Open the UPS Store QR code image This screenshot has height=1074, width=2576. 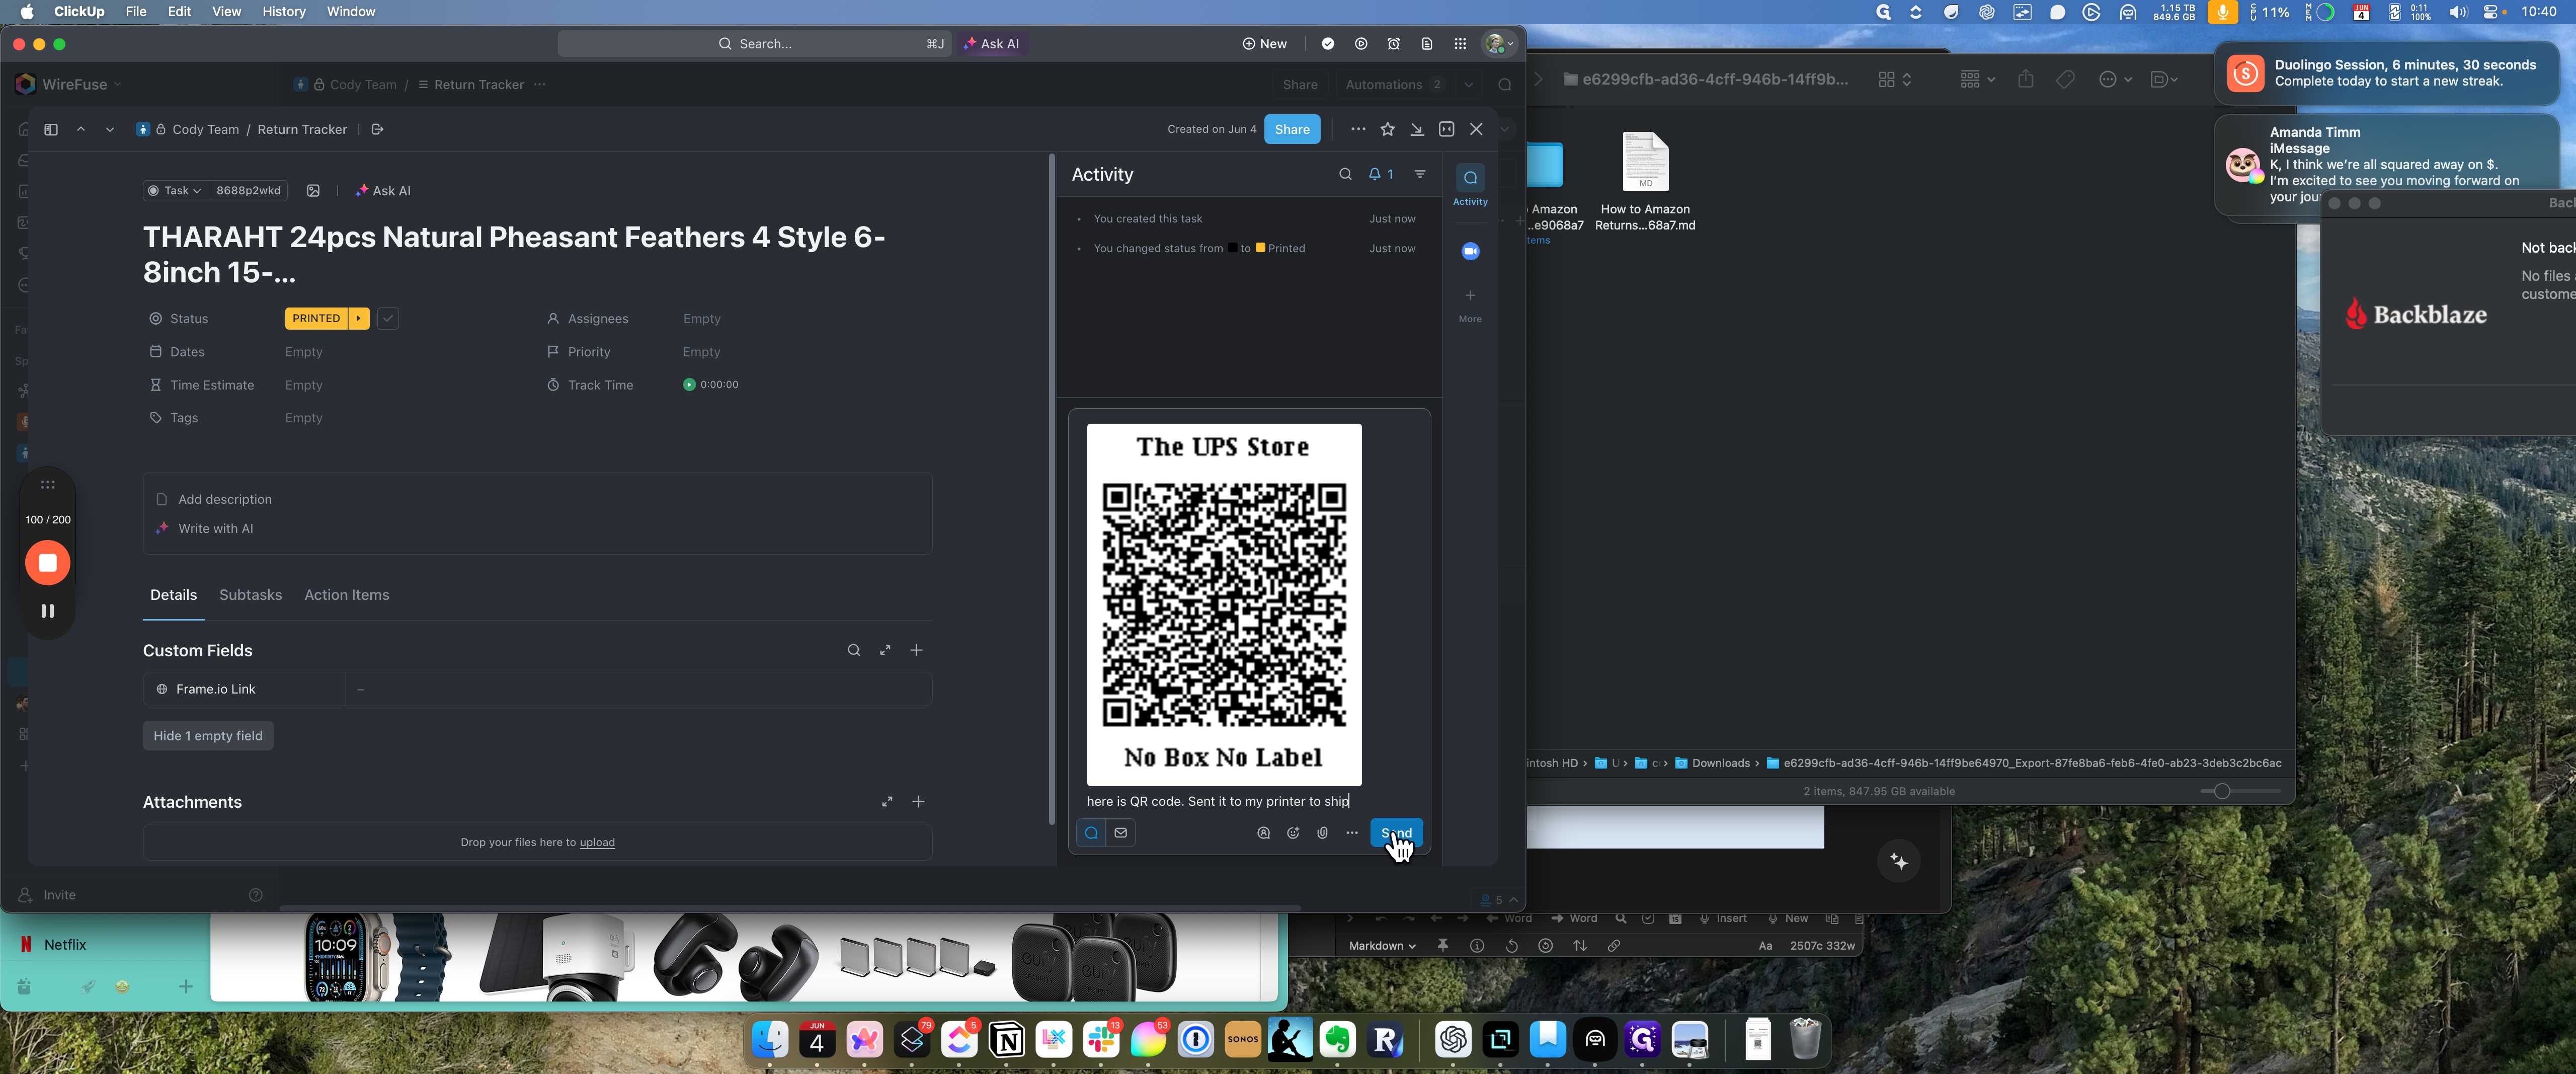coord(1224,604)
